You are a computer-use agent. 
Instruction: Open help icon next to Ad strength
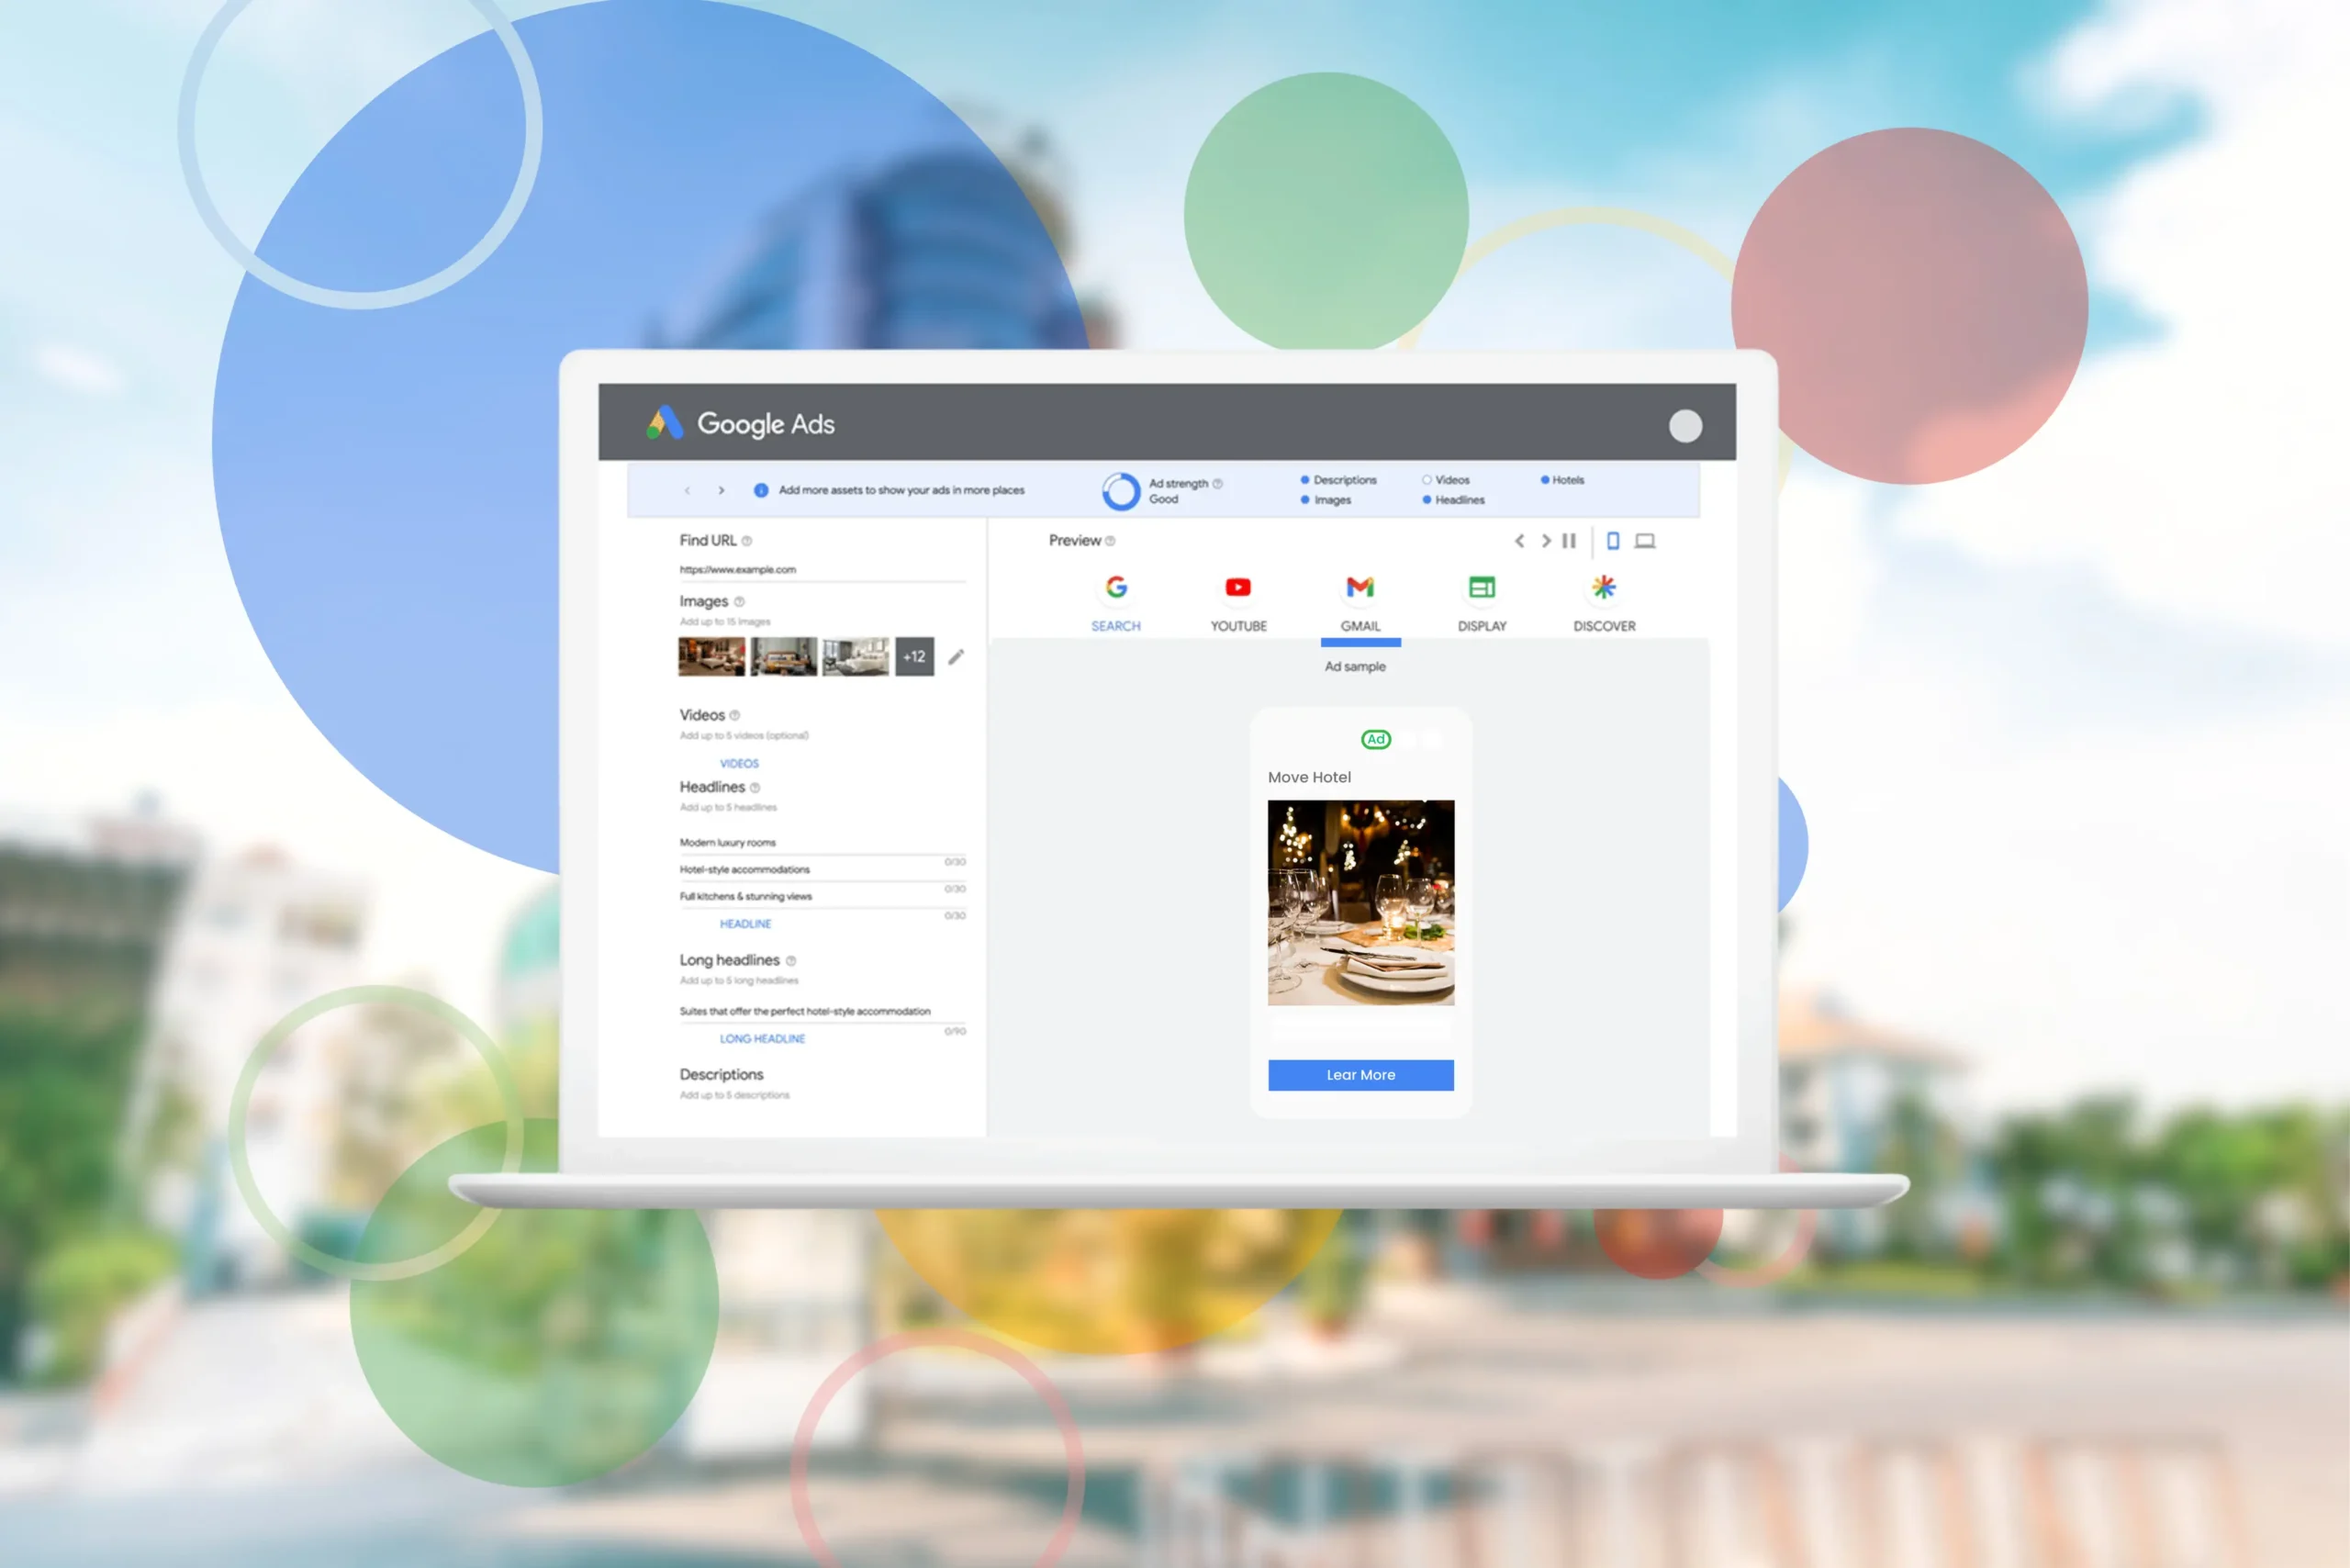pos(1217,483)
